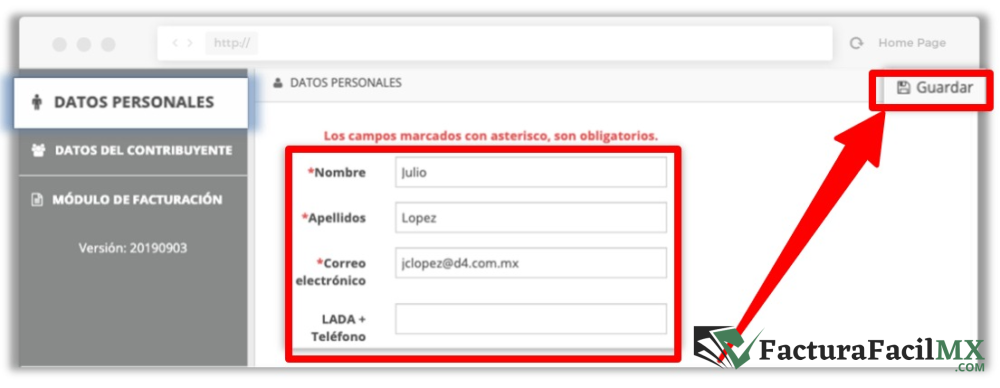Click the browser forward arrow
The height and width of the screenshot is (388, 1000).
(189, 43)
